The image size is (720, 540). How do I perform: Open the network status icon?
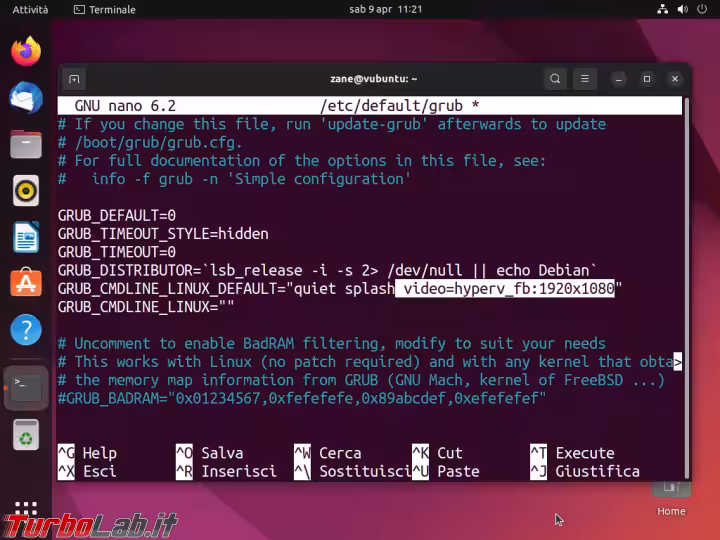coord(662,9)
